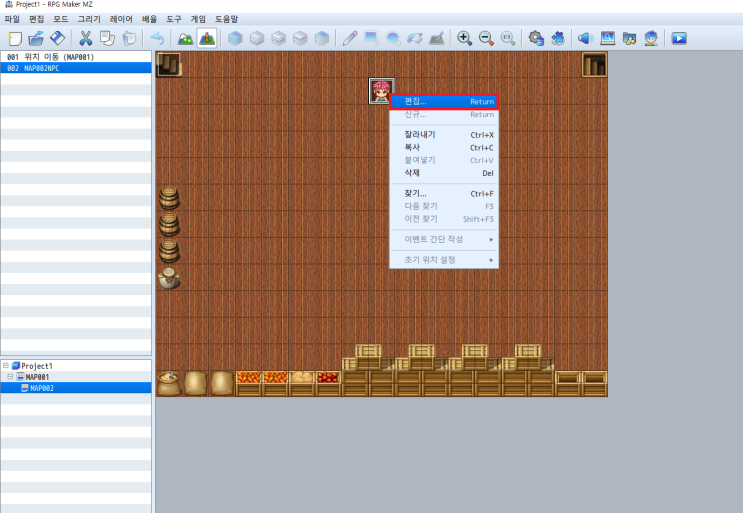Image resolution: width=743 pixels, height=513 pixels.
Task: Collapse the Project1 tree node
Action: coord(6,366)
